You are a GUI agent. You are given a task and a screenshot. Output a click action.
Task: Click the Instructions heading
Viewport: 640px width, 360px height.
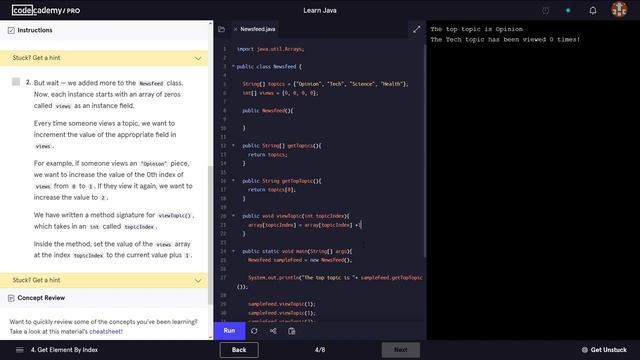click(35, 30)
